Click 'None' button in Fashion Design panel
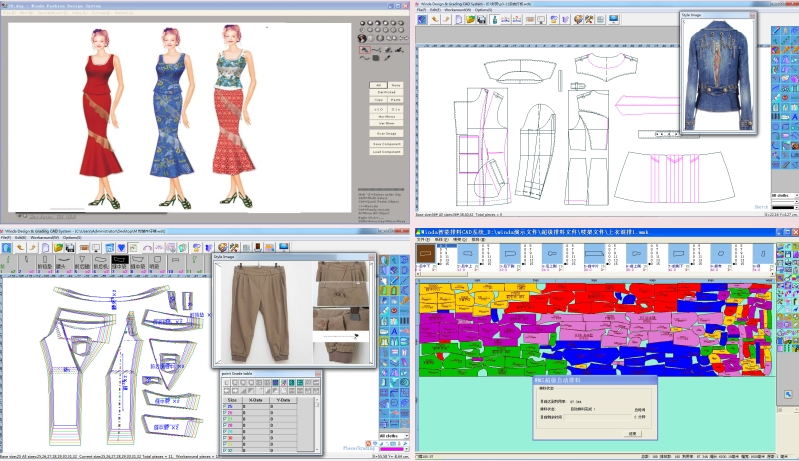 pos(396,85)
